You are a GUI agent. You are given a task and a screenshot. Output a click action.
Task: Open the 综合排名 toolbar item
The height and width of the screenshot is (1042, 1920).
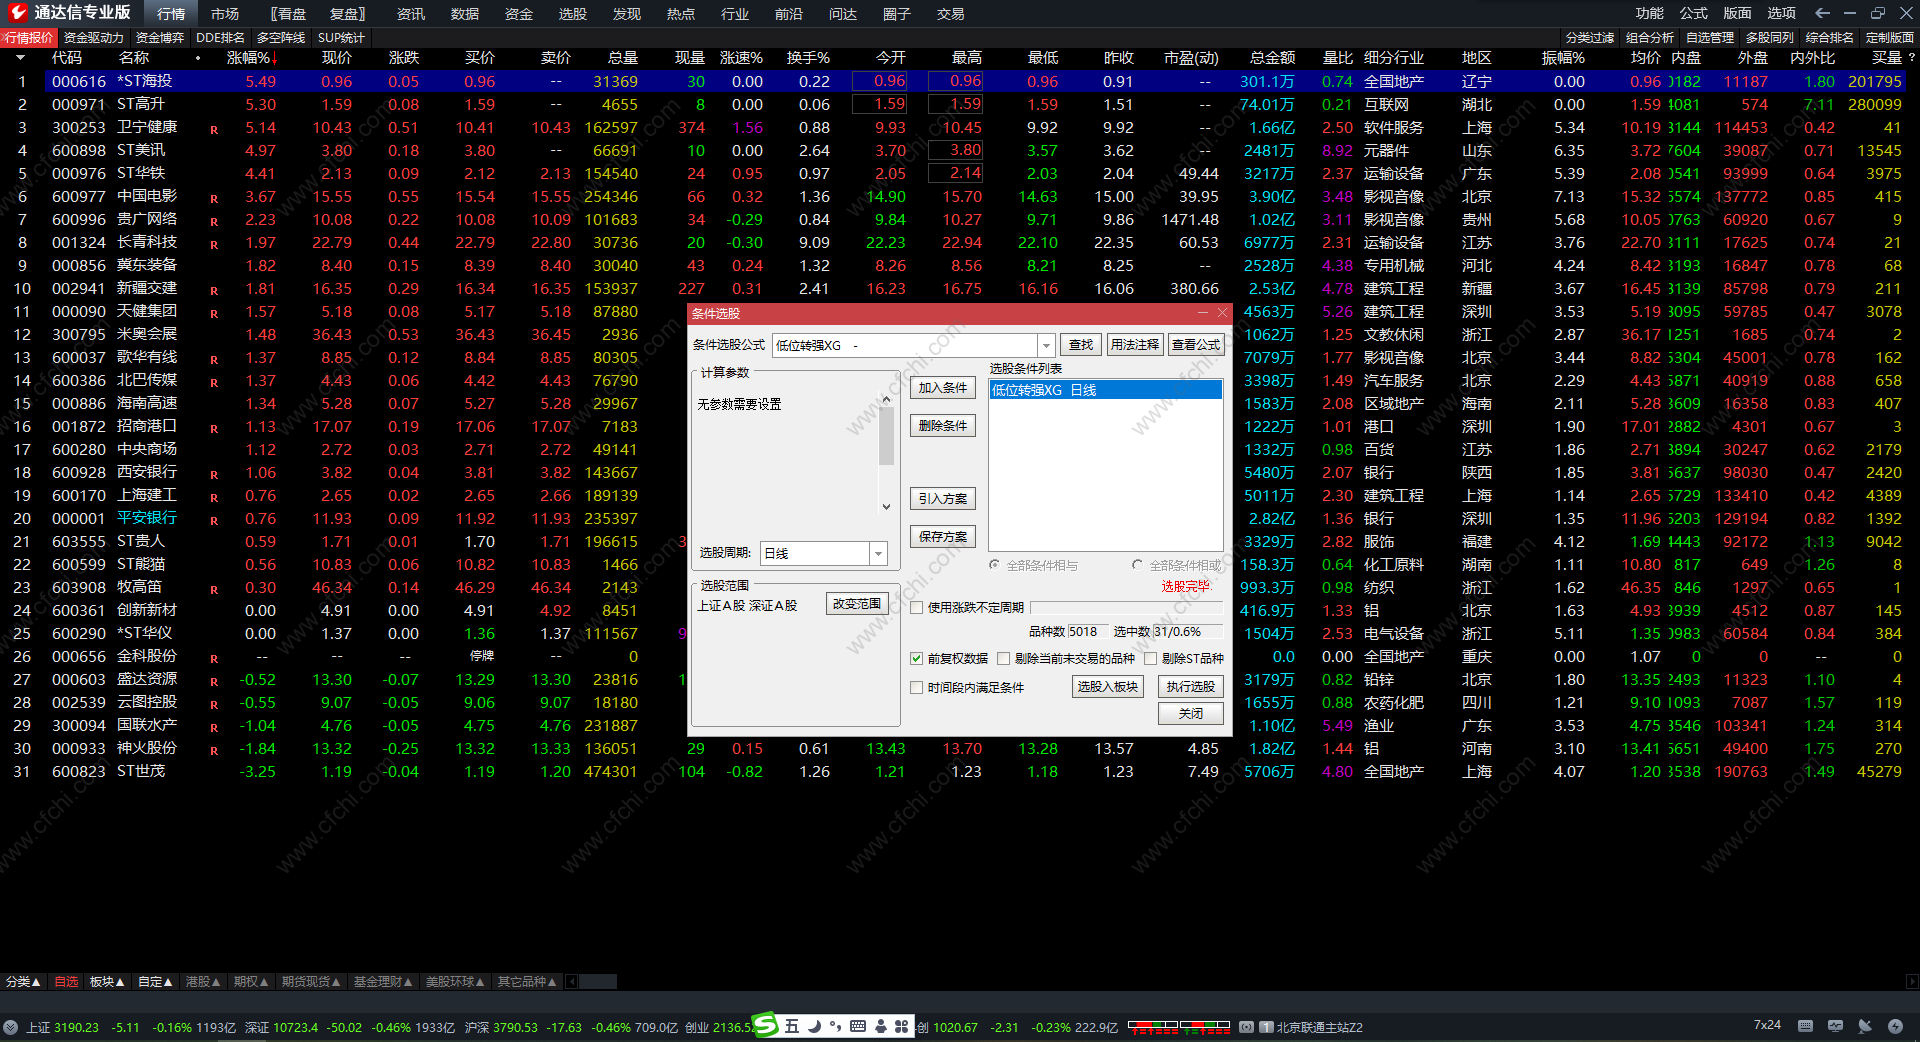[x=1830, y=38]
